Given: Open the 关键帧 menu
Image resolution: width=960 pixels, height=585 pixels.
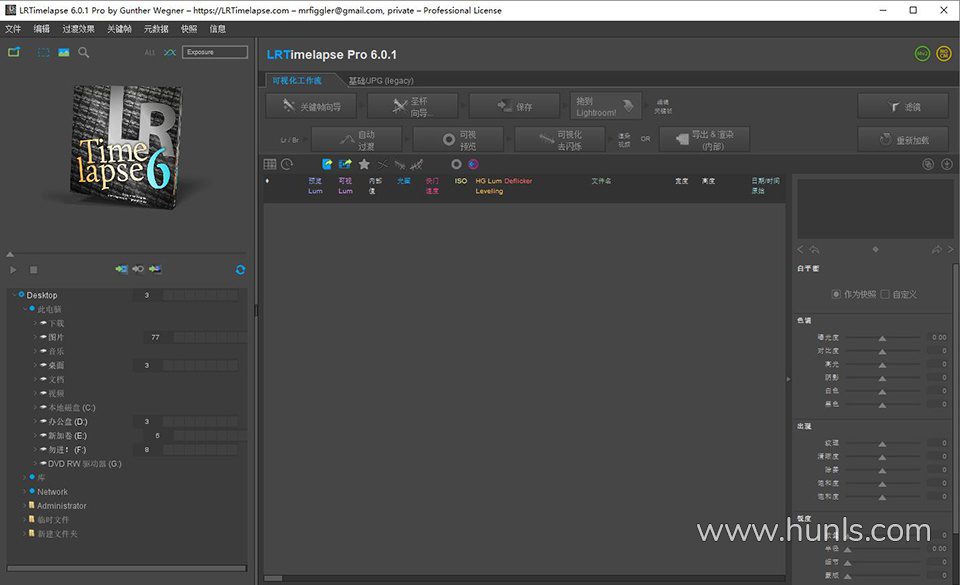Looking at the screenshot, I should [119, 29].
